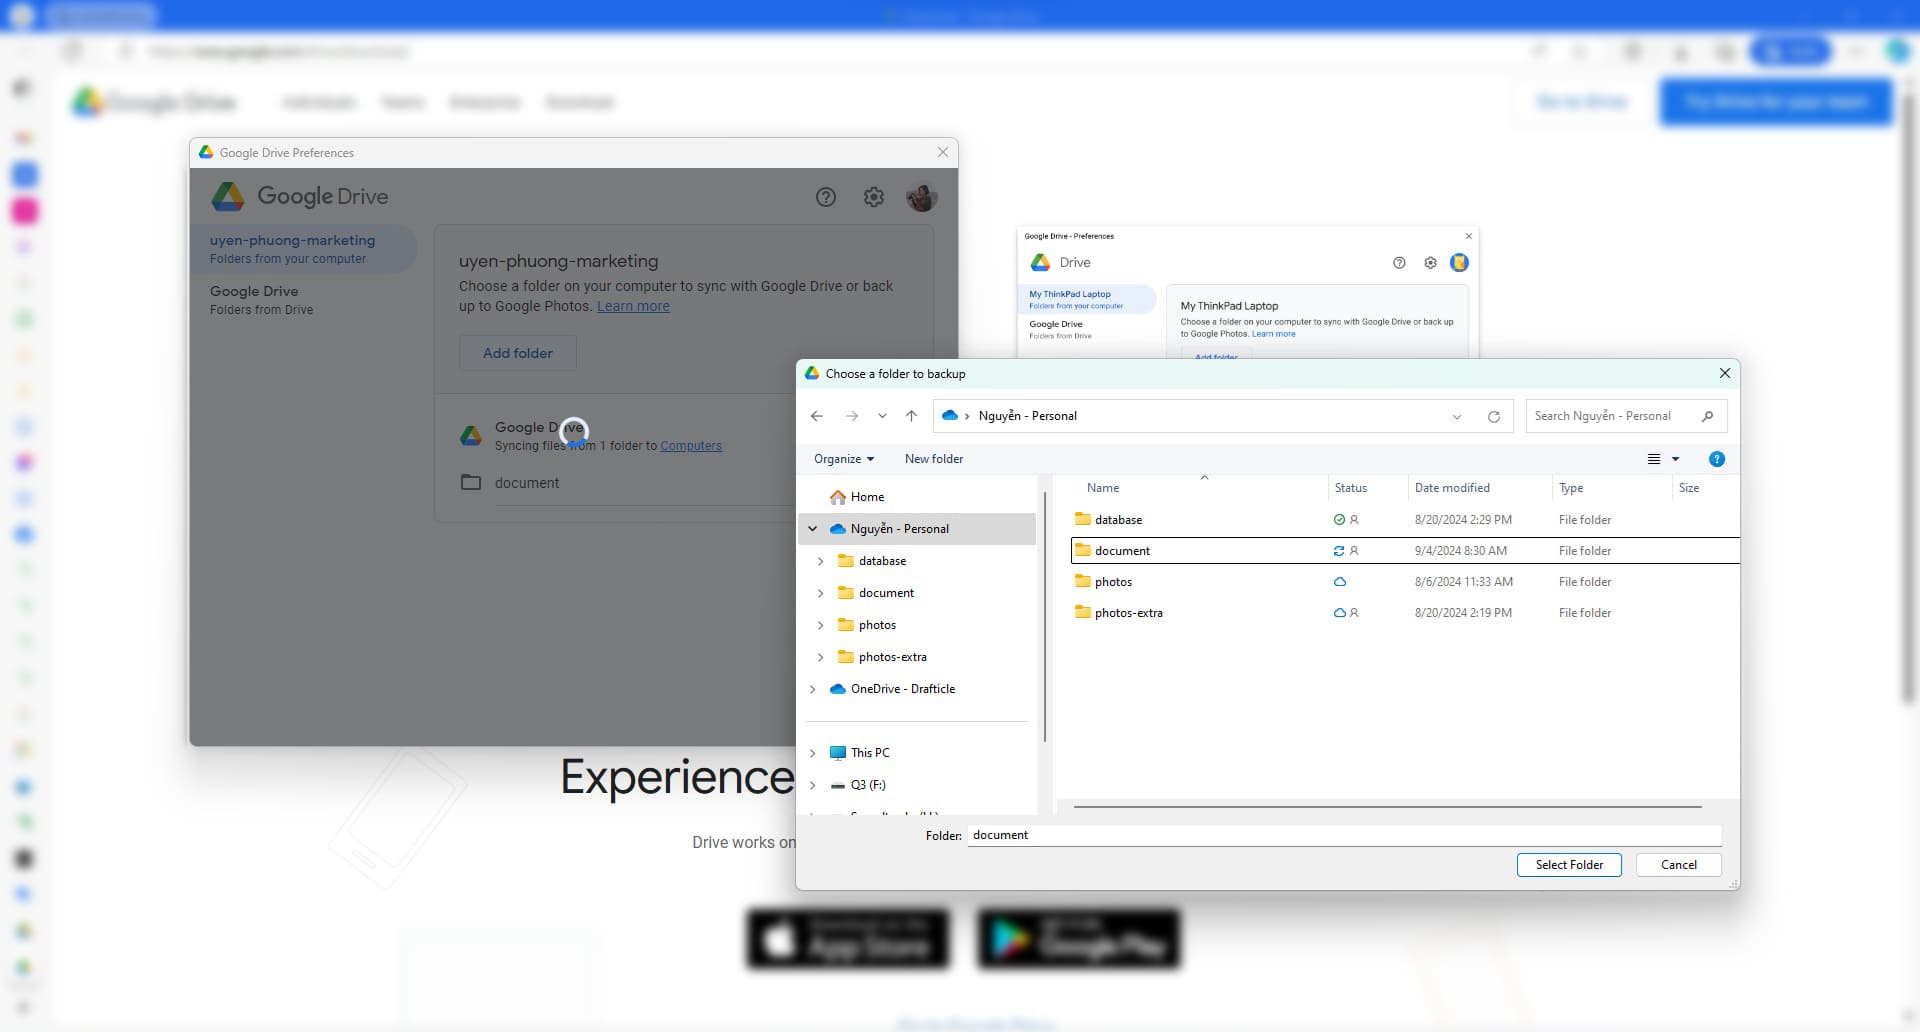Close Google Drive Preferences window

tap(942, 152)
